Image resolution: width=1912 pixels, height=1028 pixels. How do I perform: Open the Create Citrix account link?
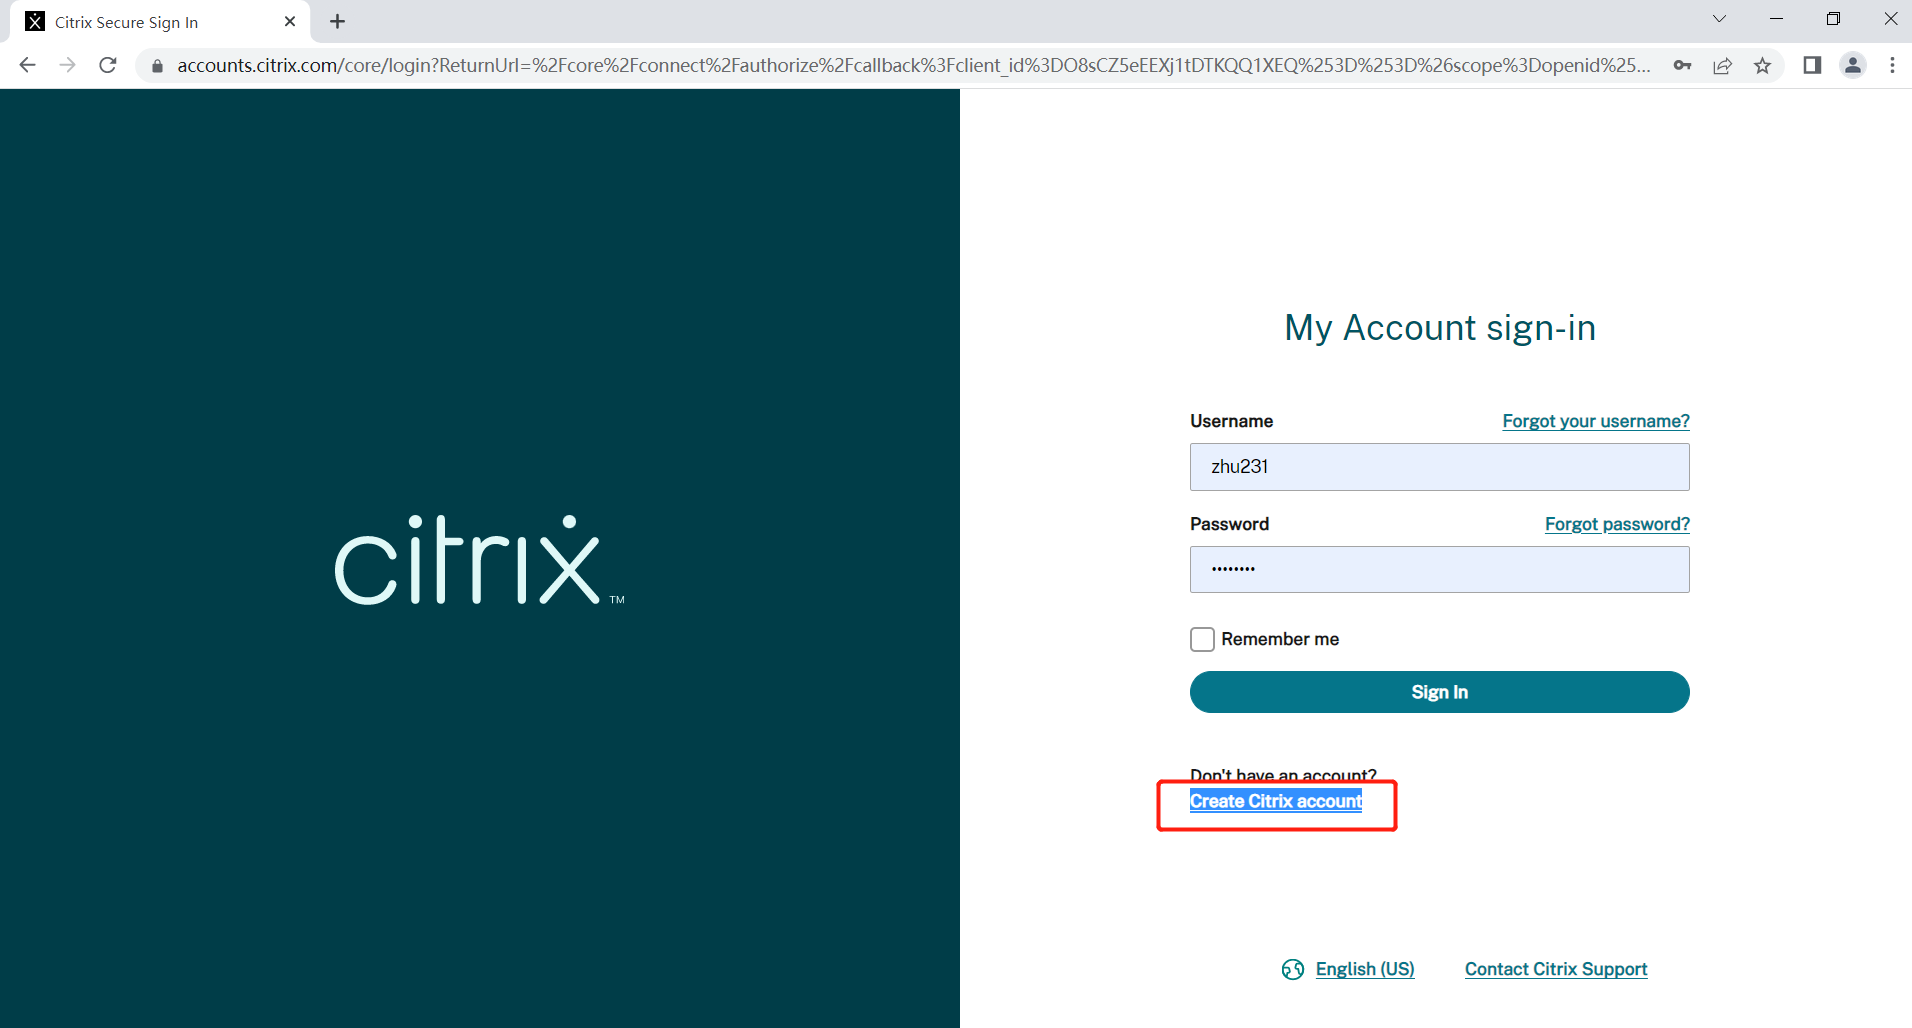click(x=1276, y=801)
